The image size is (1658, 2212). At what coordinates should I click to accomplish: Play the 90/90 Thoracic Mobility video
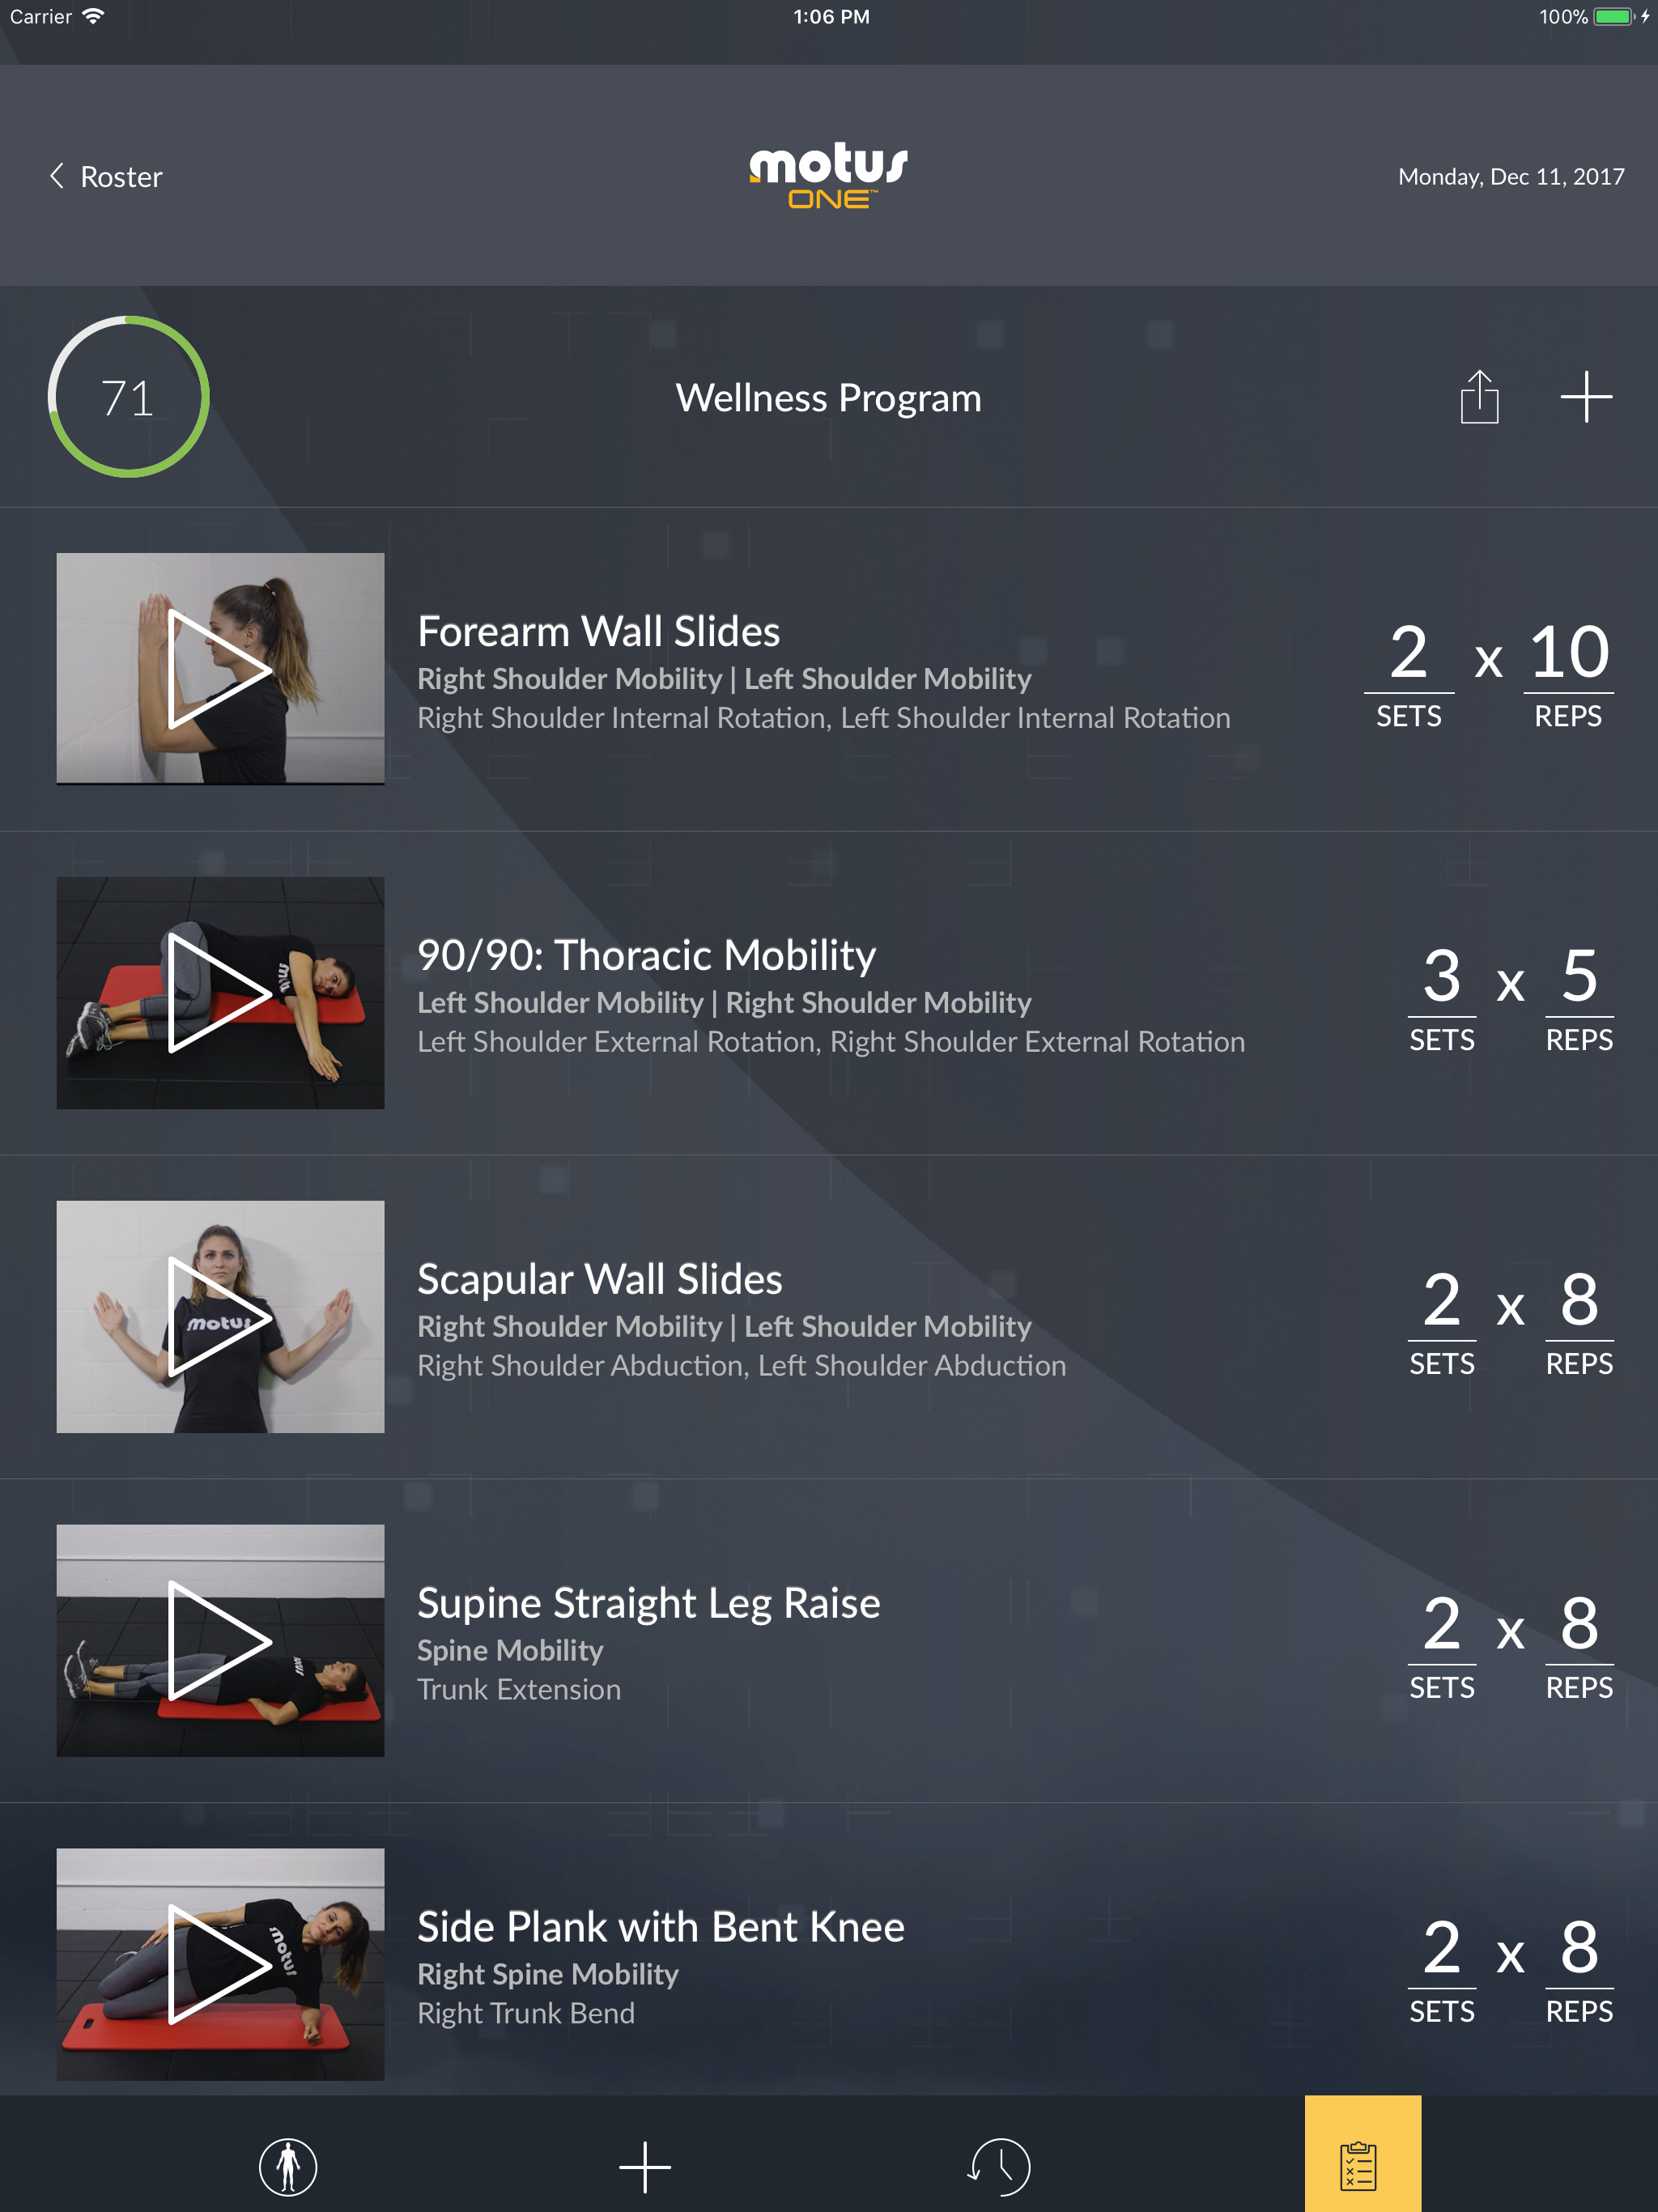(220, 992)
